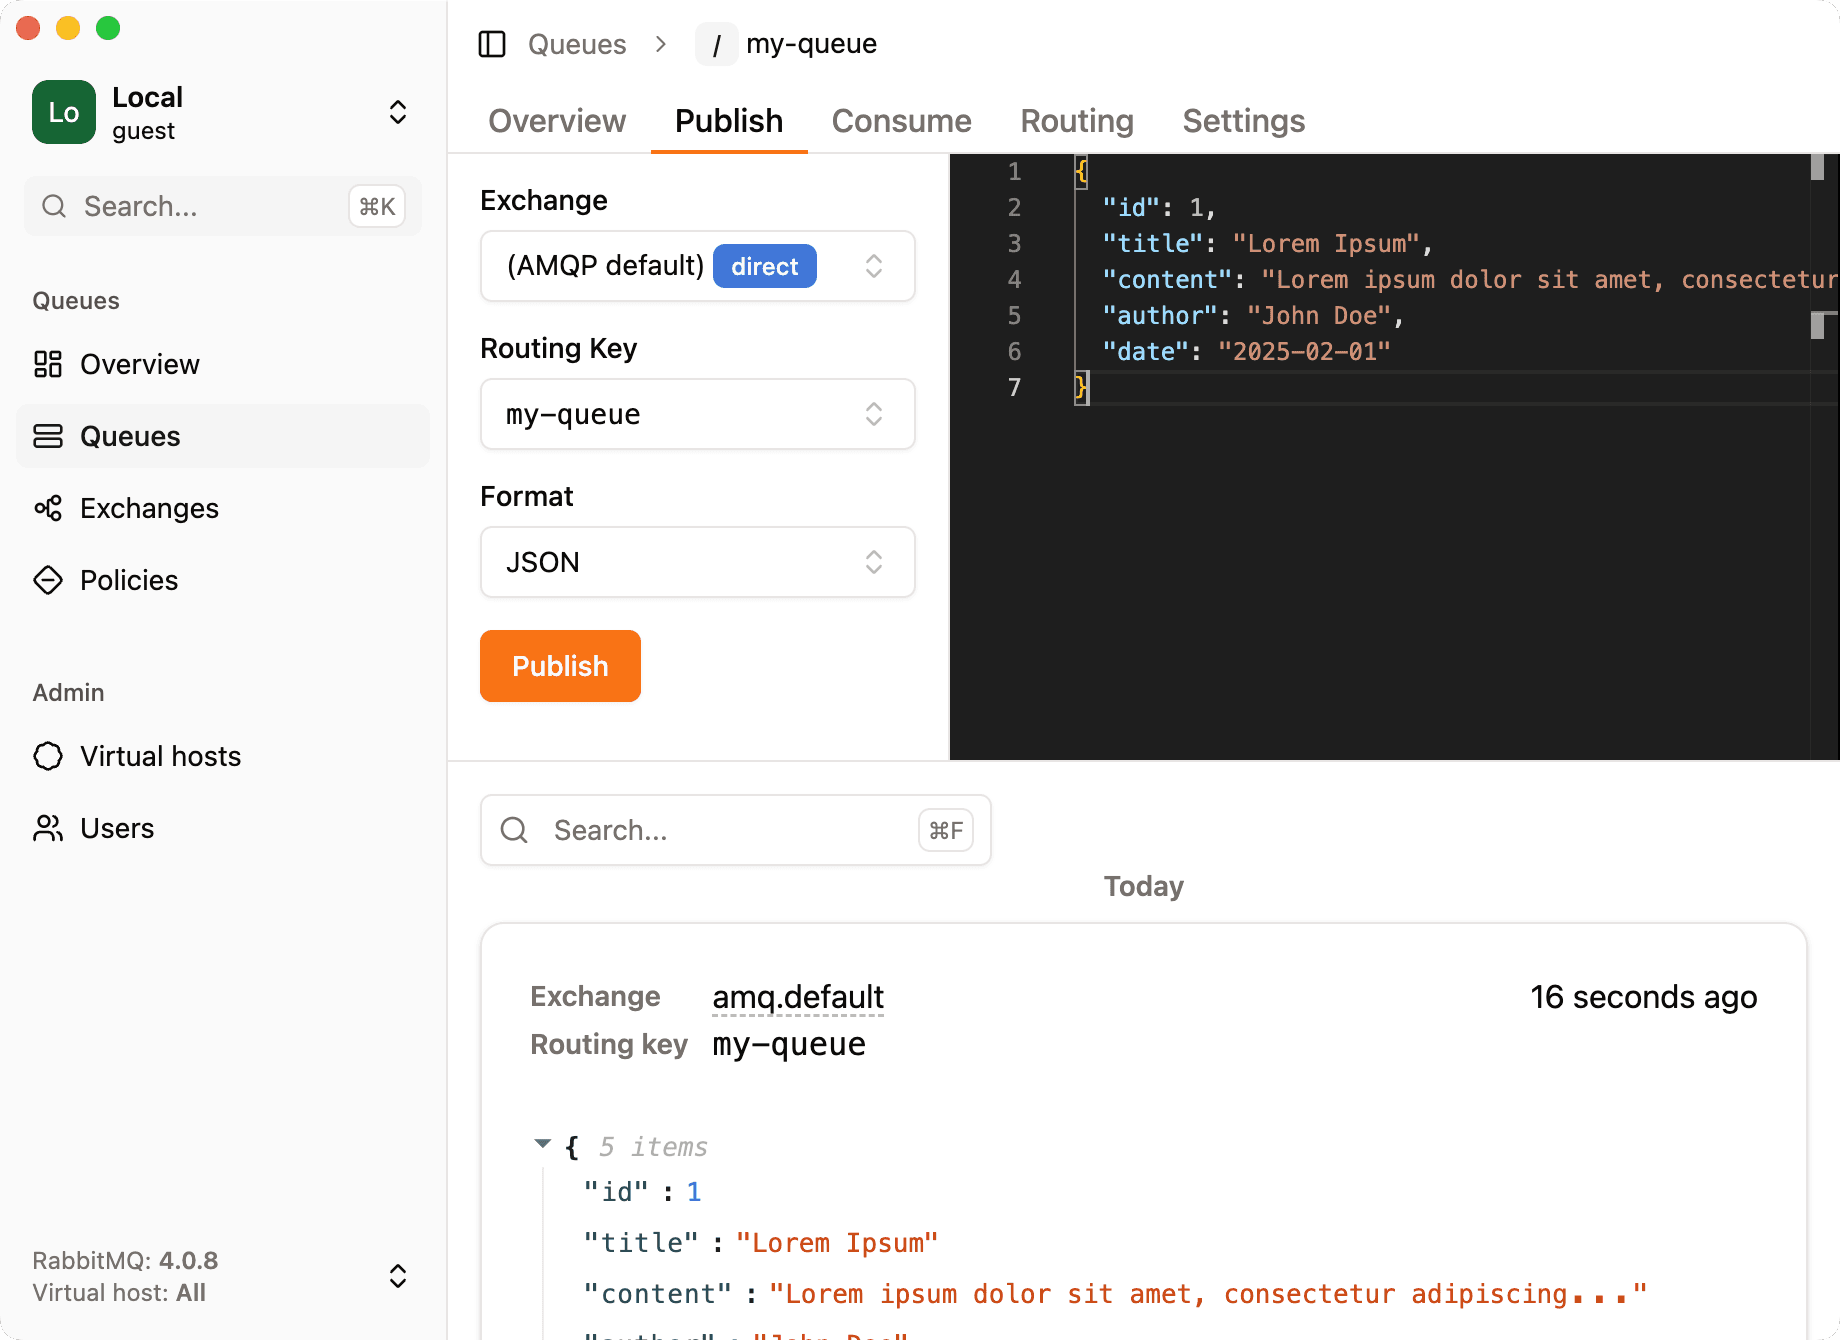Click the Local guest avatar icon
The image size is (1840, 1340).
63,112
